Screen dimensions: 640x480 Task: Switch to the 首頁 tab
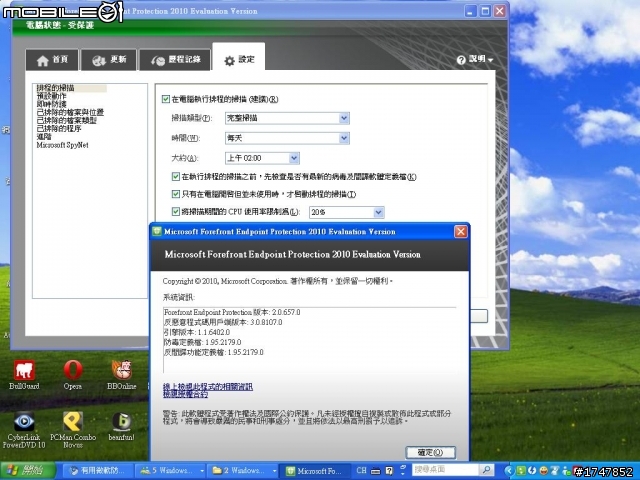pyautogui.click(x=52, y=60)
